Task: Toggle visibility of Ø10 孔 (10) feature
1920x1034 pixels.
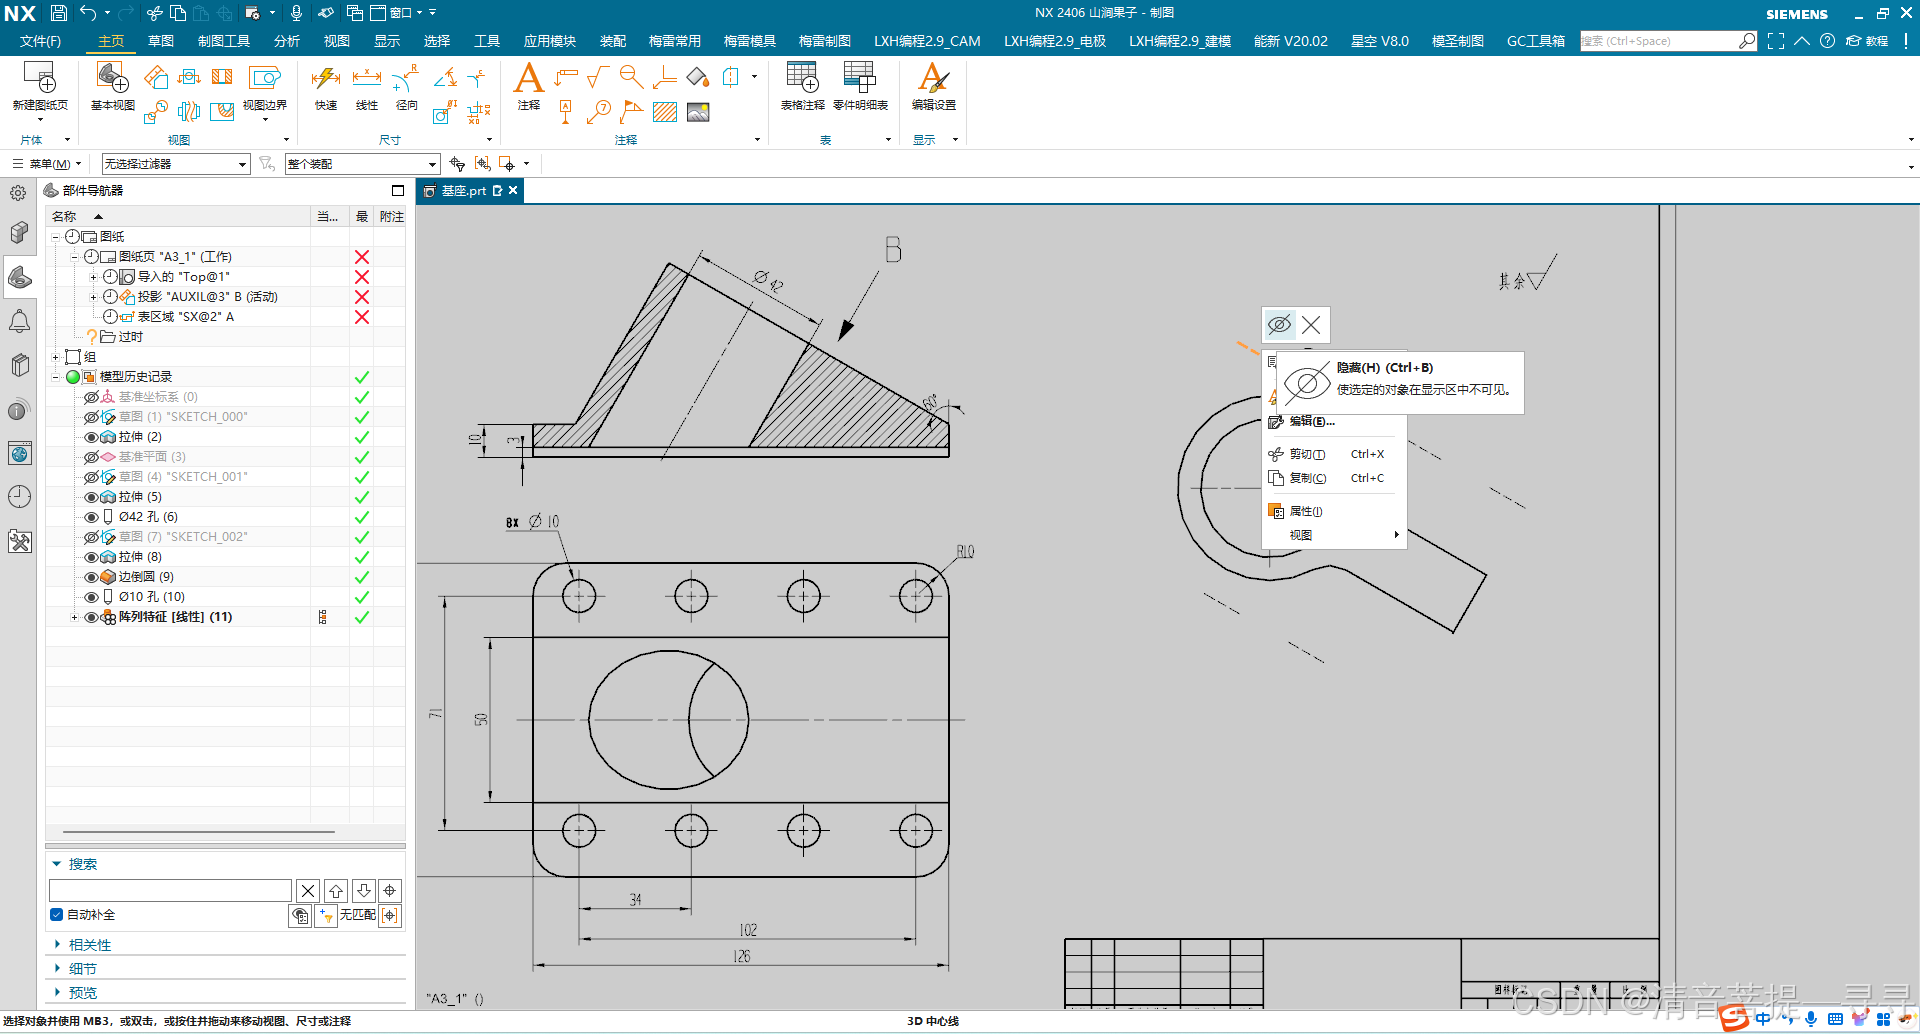Action: coord(92,597)
